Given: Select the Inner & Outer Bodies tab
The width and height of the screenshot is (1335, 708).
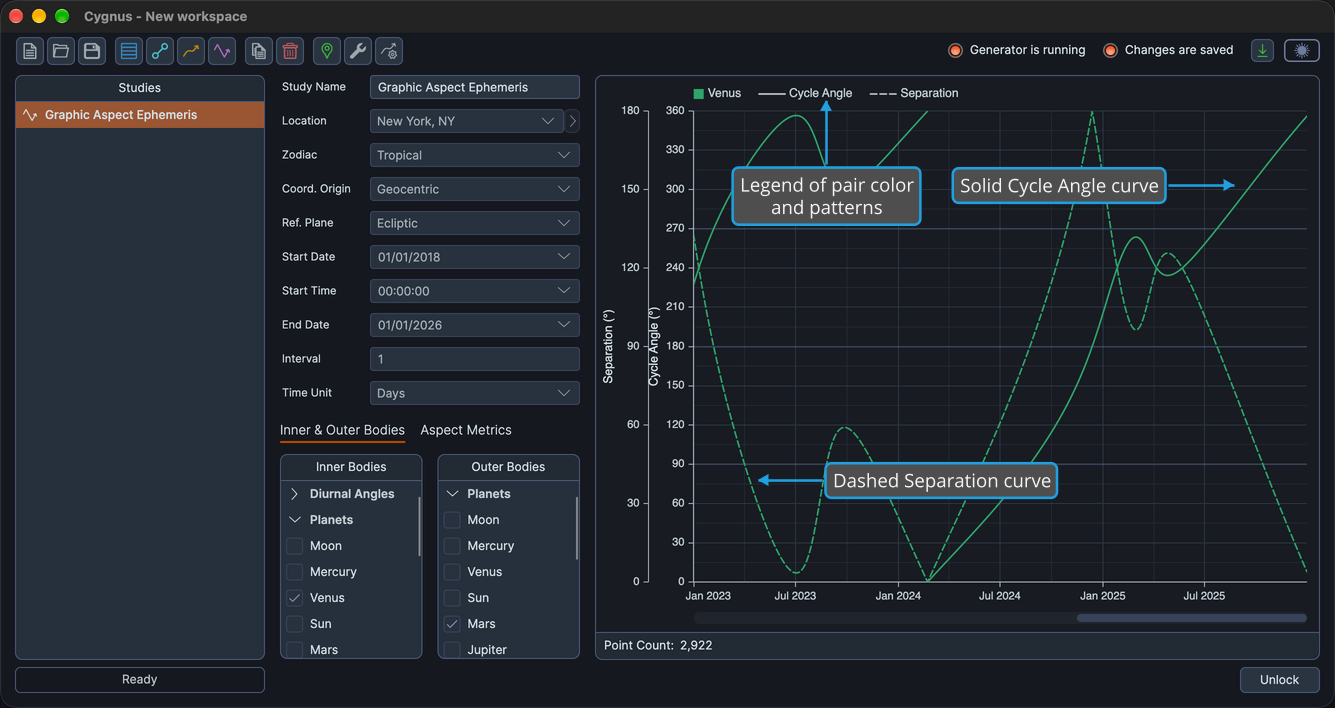Looking at the screenshot, I should tap(342, 430).
